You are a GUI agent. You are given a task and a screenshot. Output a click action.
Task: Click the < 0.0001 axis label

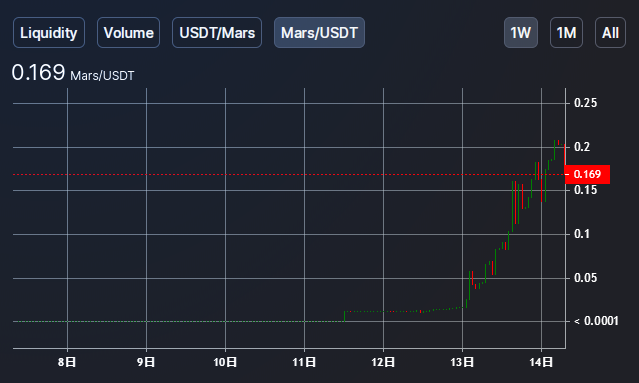(596, 321)
